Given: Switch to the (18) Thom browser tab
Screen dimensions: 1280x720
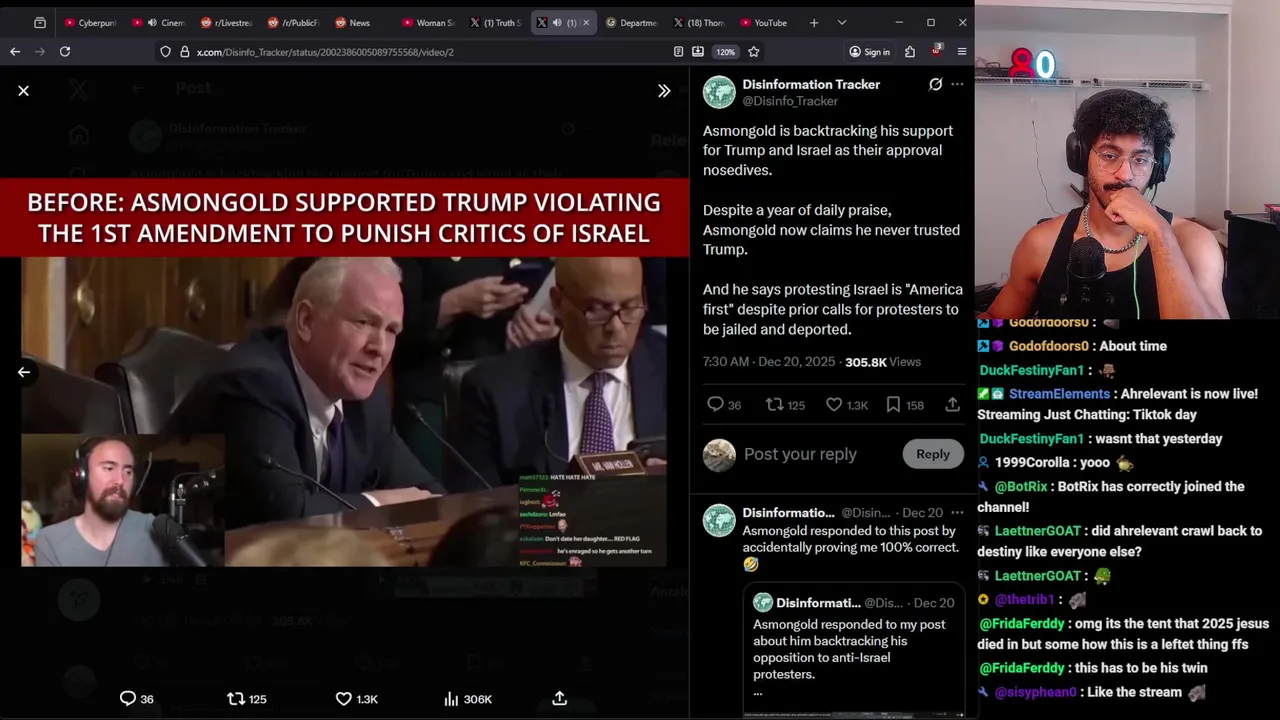Looking at the screenshot, I should (x=699, y=22).
